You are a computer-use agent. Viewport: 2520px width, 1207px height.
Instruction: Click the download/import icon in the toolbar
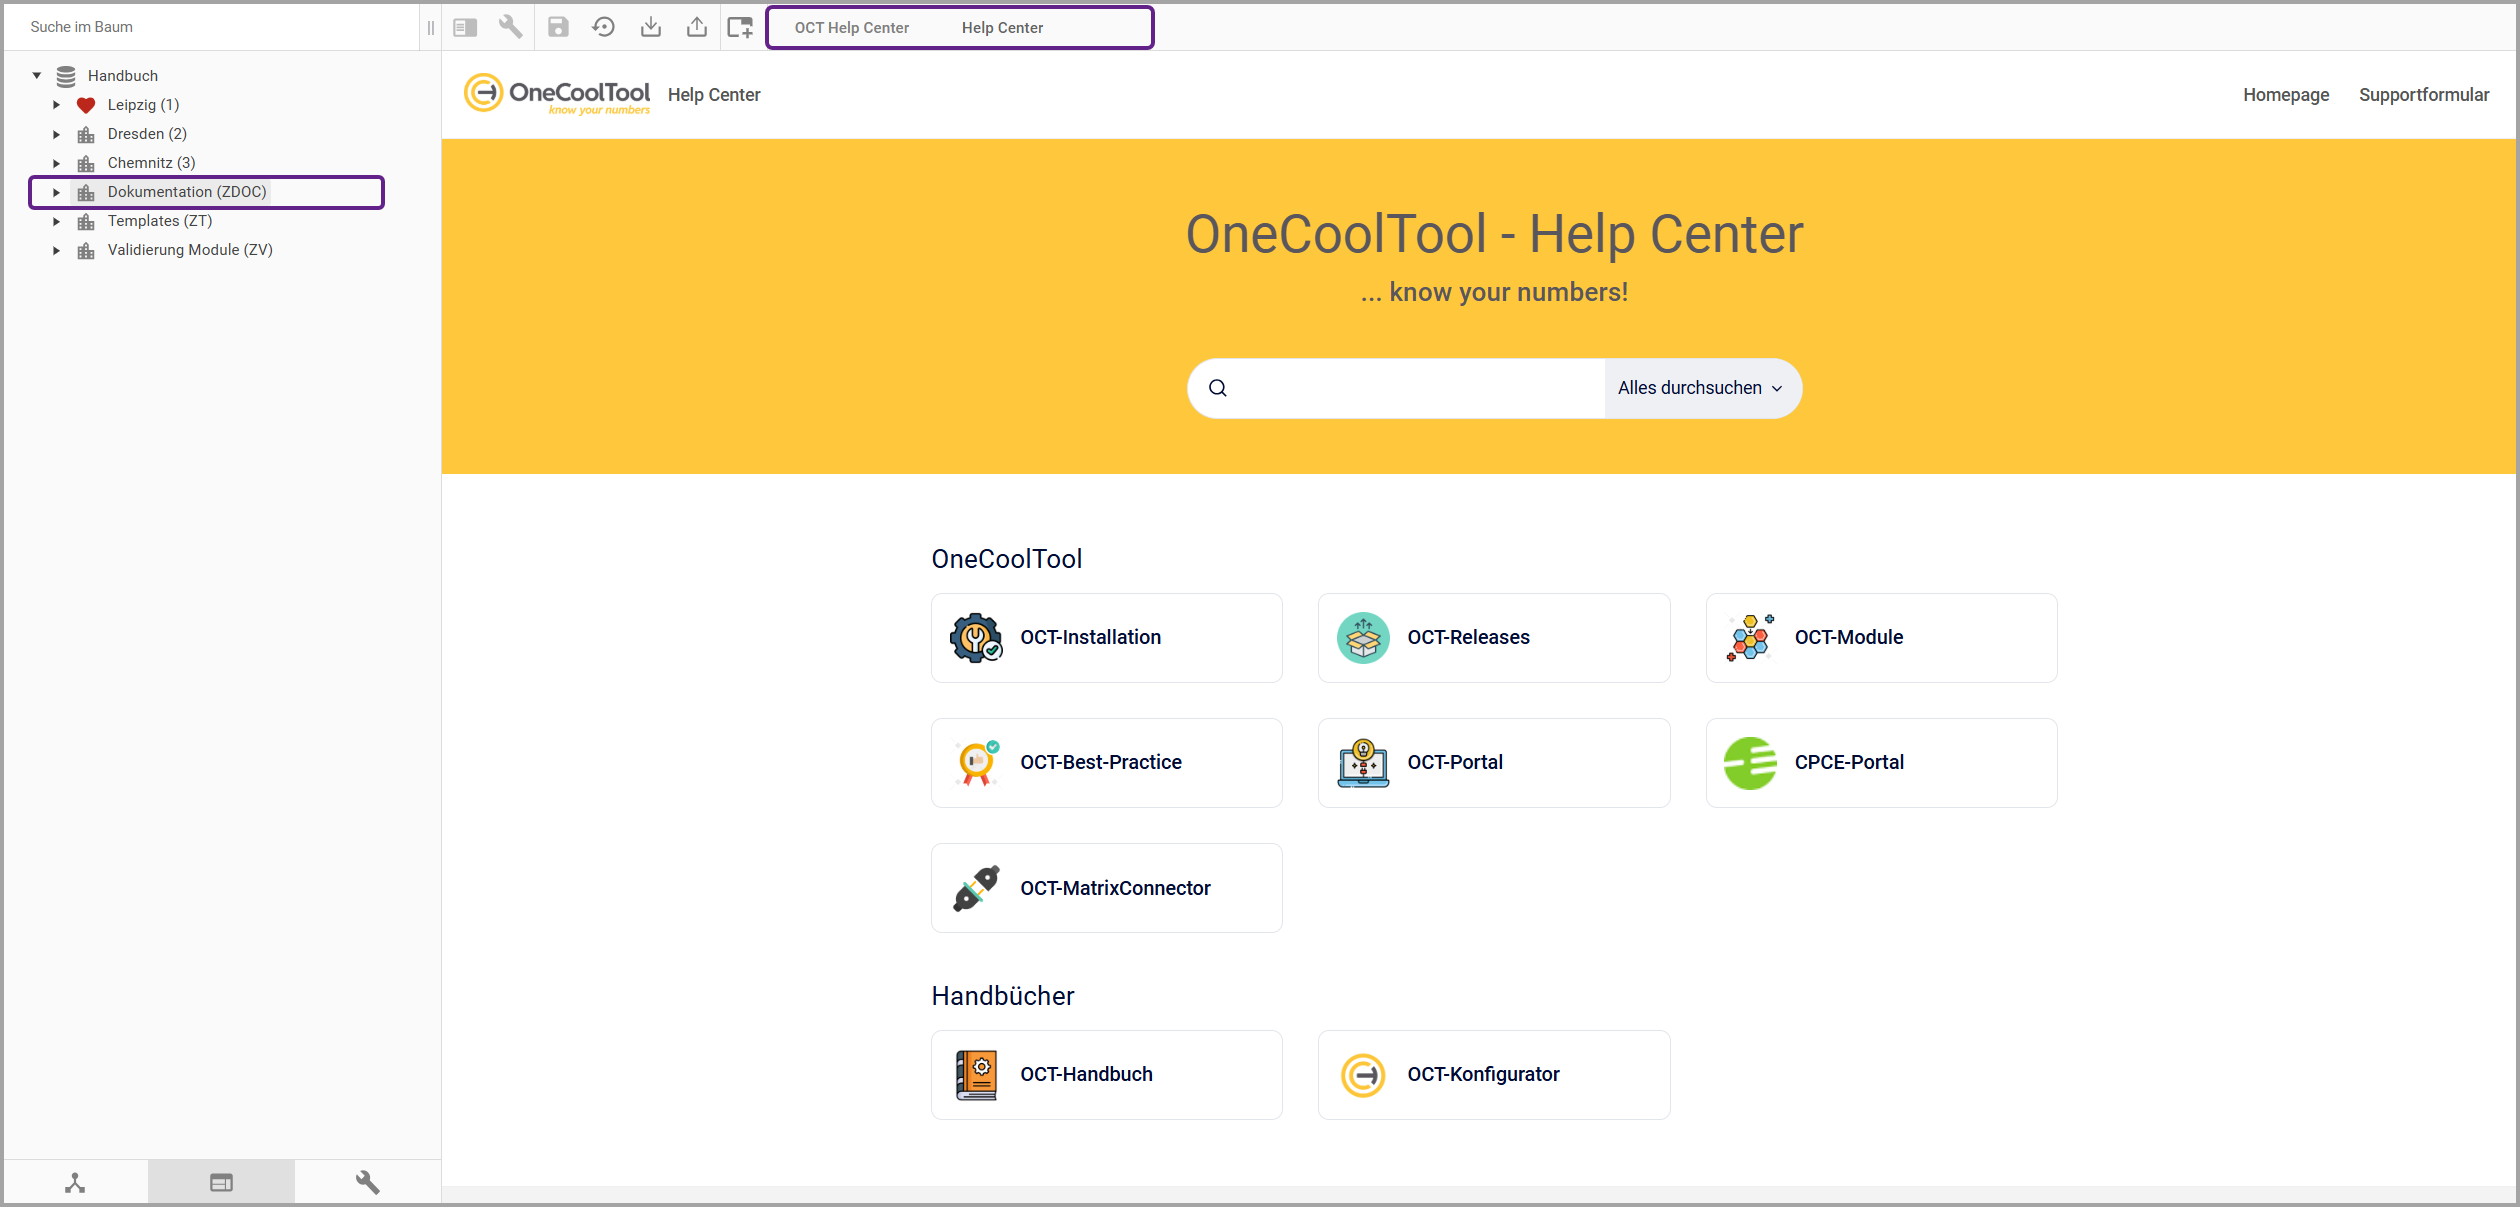651,27
